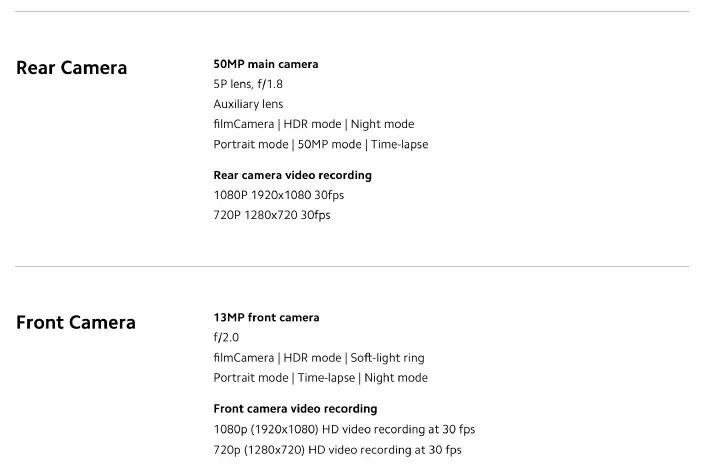This screenshot has width=720, height=471.
Task: Select the Front camera video recording heading
Action: pos(295,409)
